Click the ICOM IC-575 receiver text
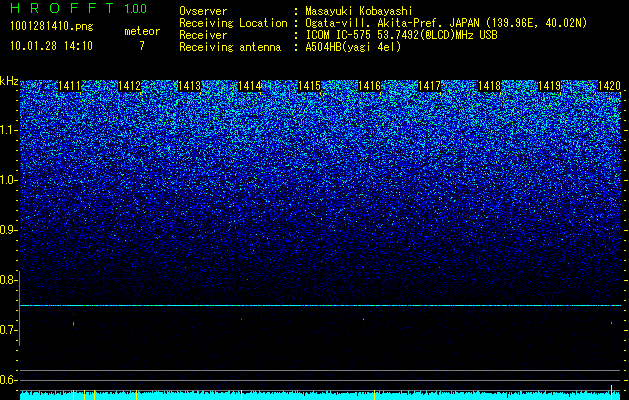This screenshot has width=629, height=400. click(x=401, y=35)
